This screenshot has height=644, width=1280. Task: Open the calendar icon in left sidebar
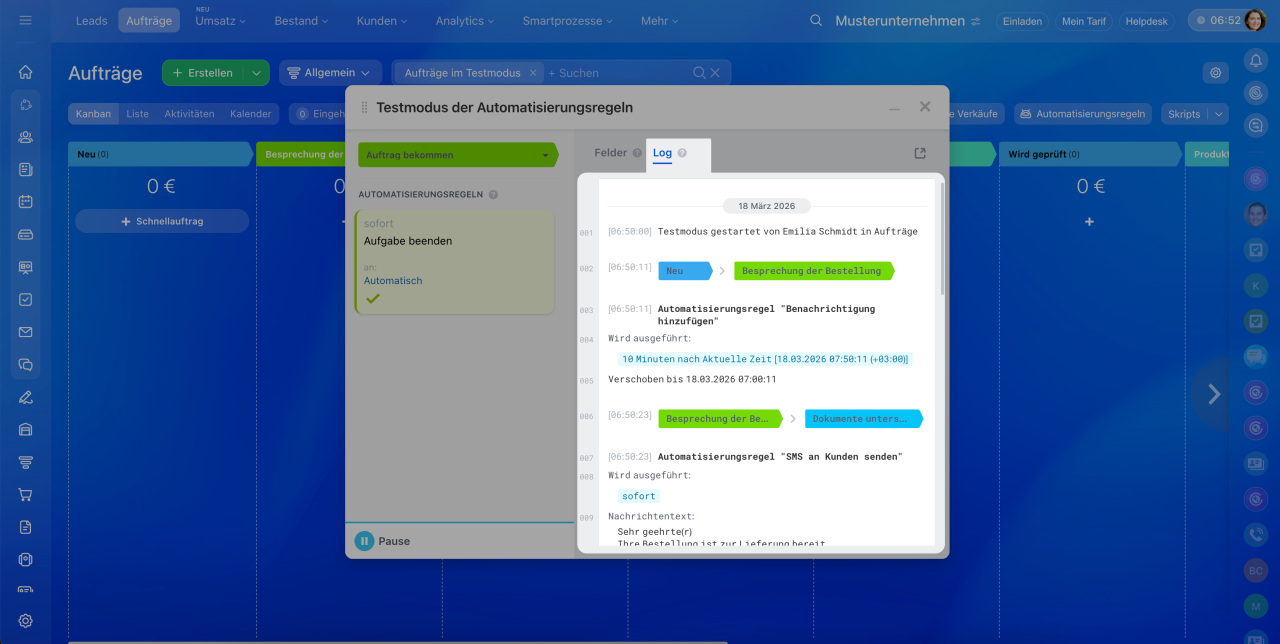(x=26, y=201)
